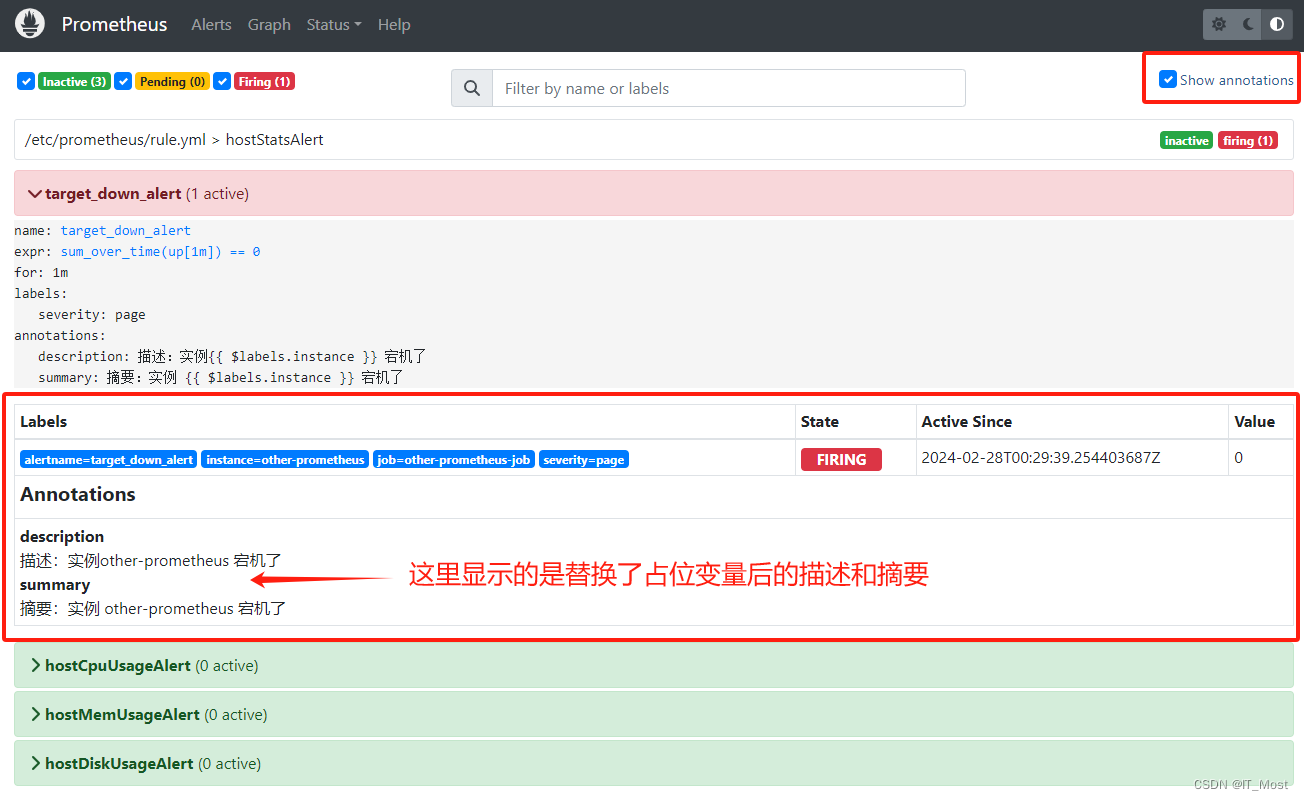The image size is (1304, 800).
Task: Open the Status dropdown menu
Action: click(x=334, y=25)
